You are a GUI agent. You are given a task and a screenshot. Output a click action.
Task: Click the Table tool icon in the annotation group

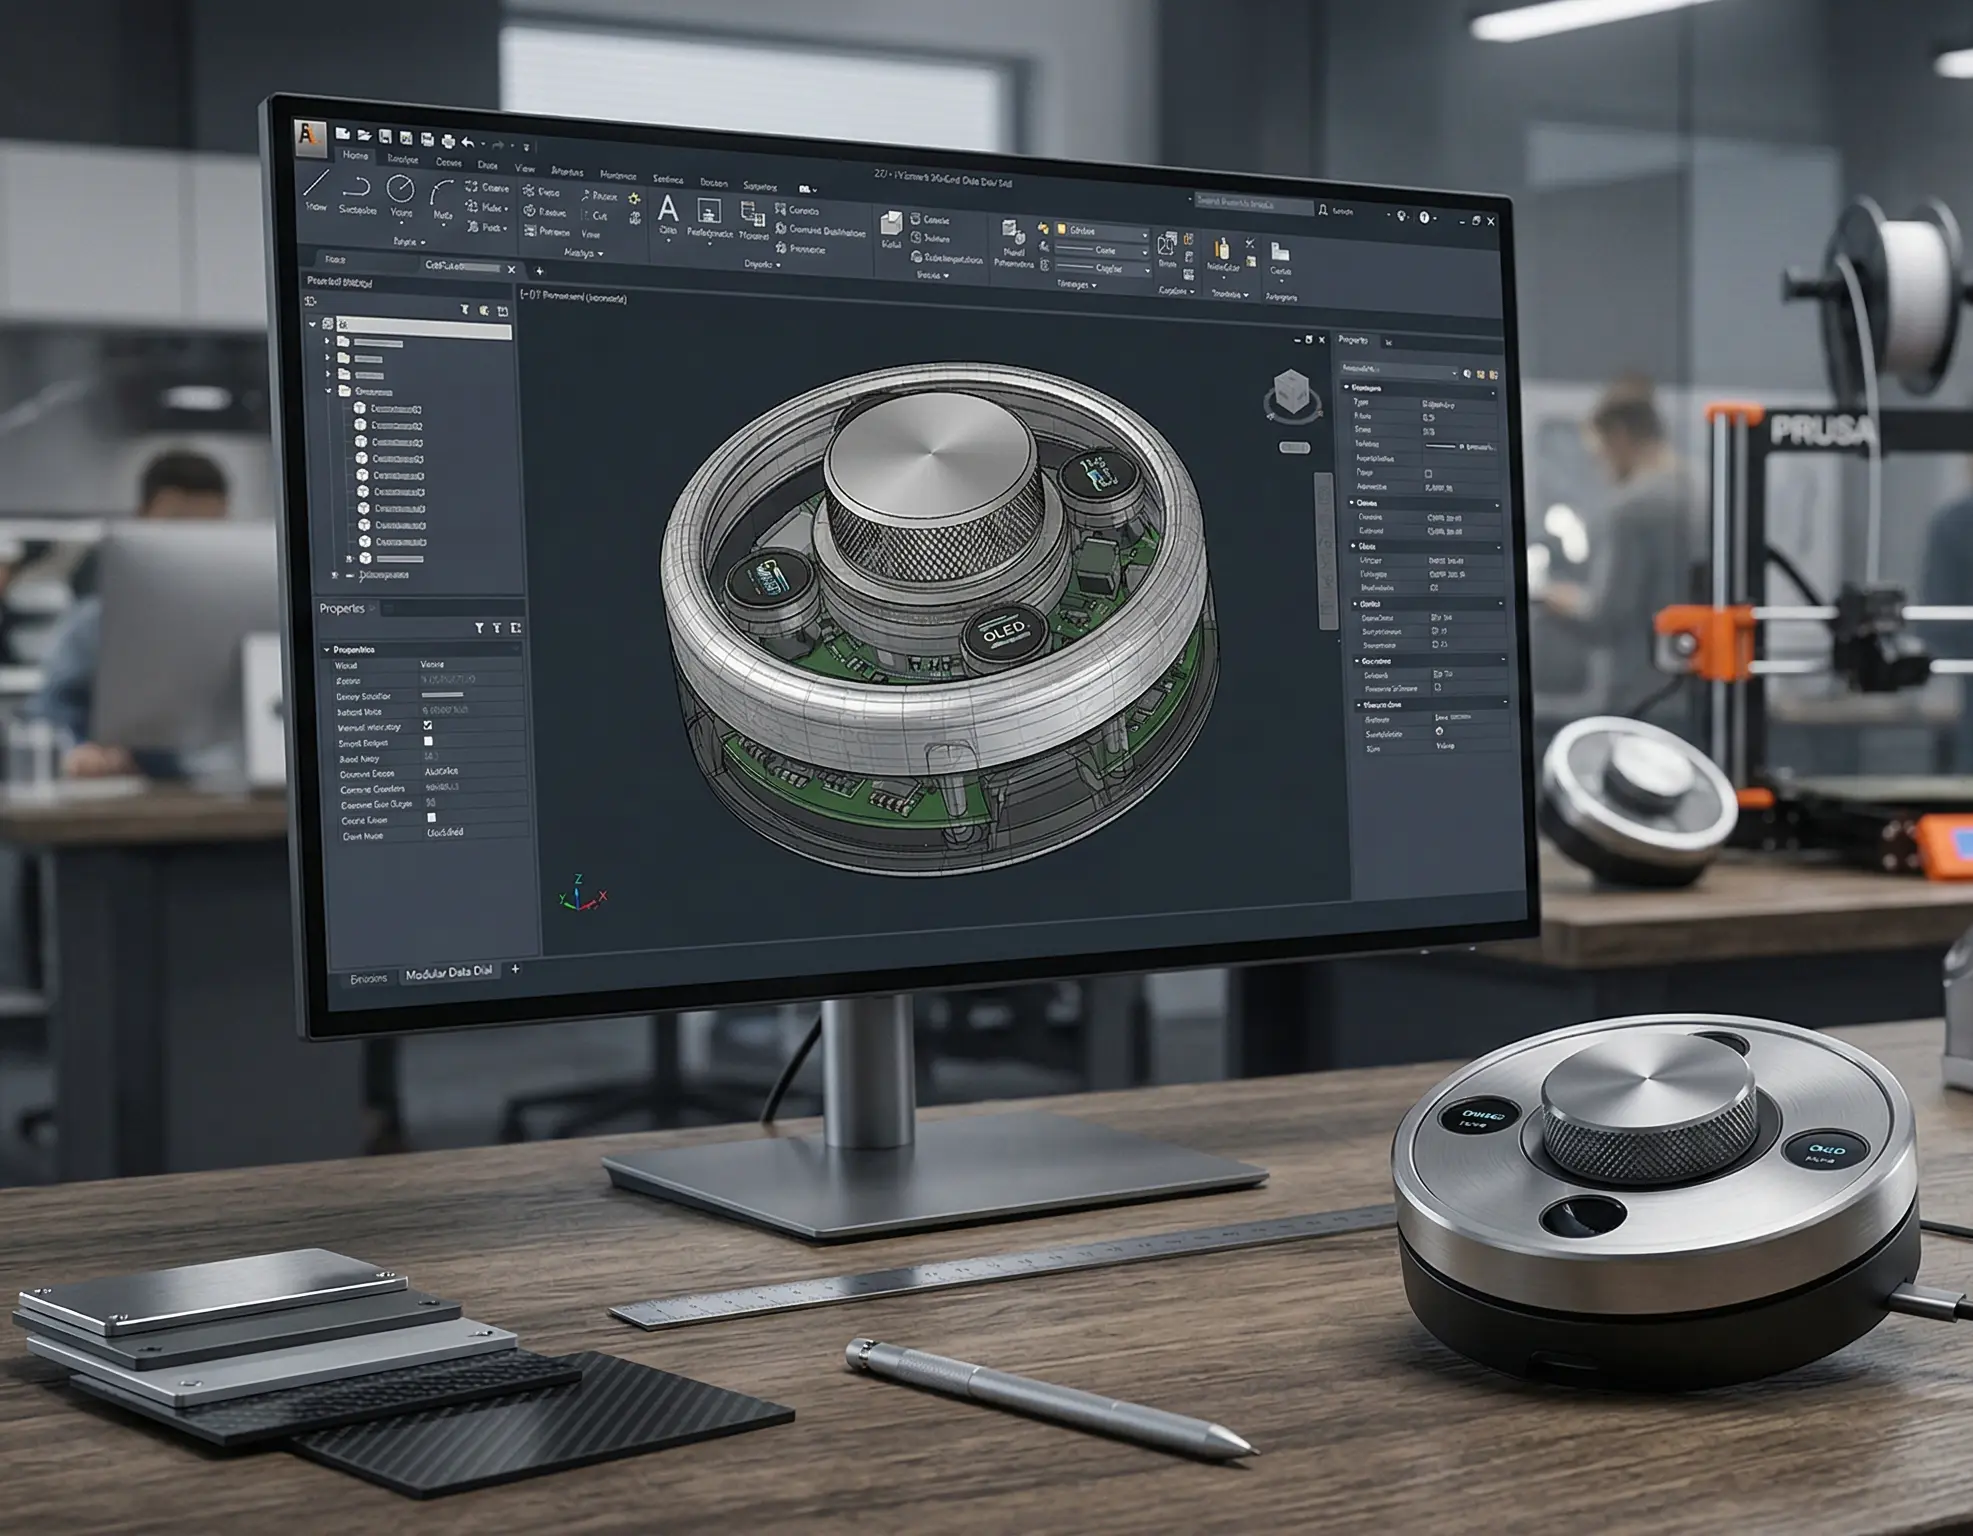tap(752, 213)
